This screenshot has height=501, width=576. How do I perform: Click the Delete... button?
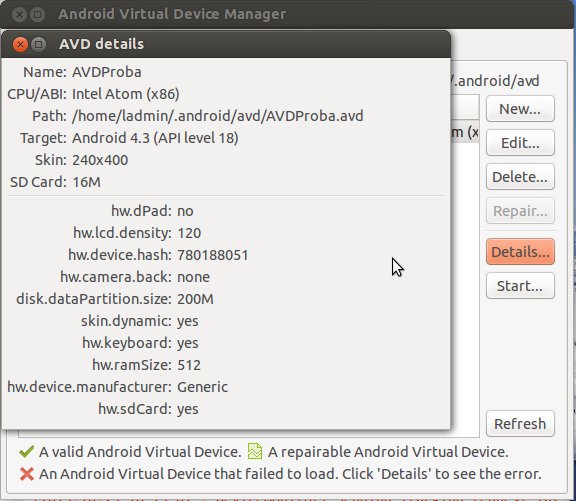pyautogui.click(x=520, y=177)
